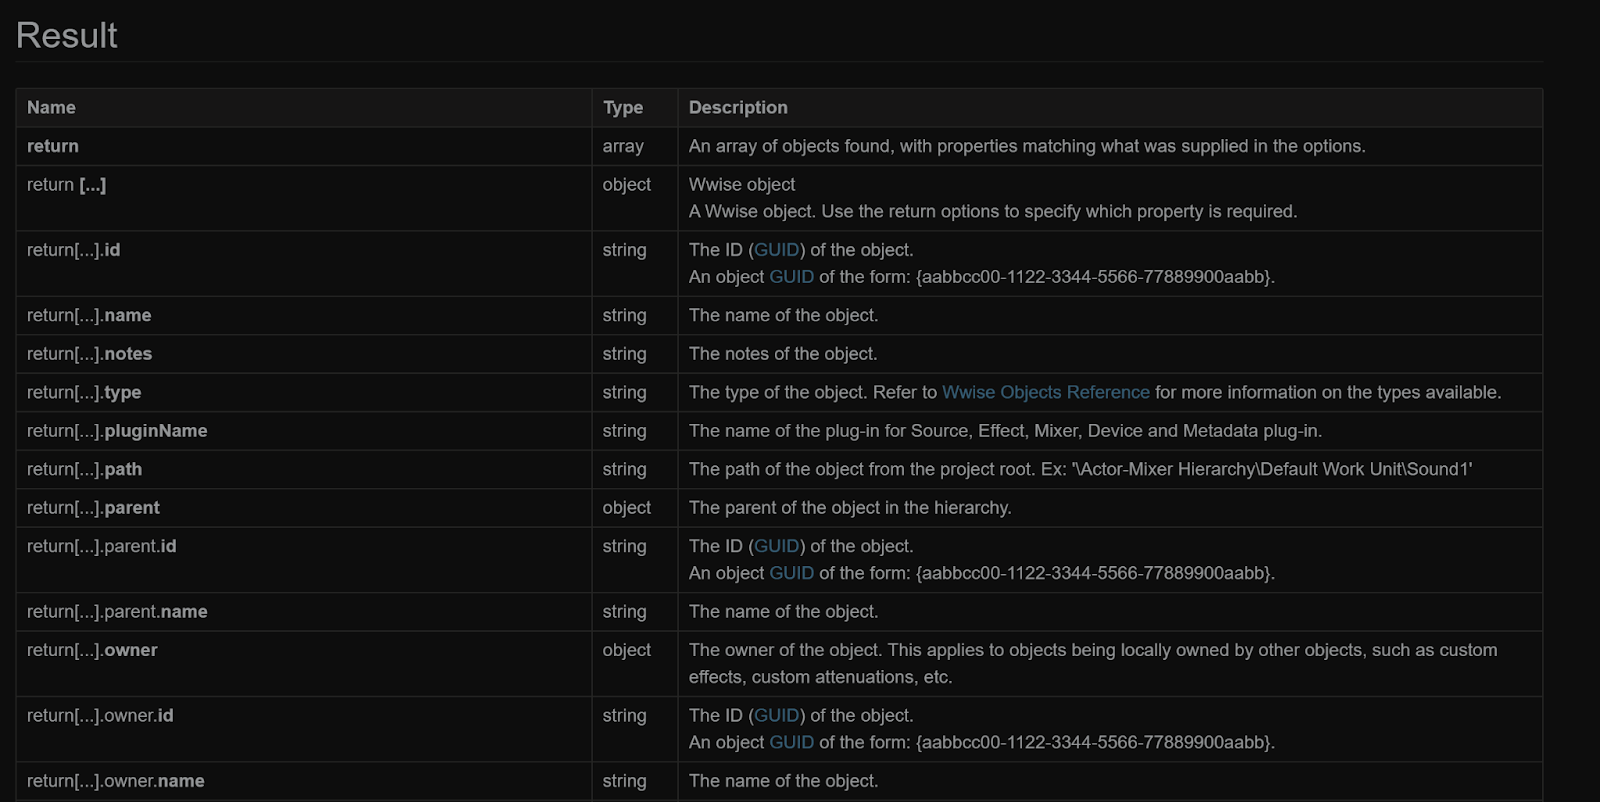Click the 'Wwise object' description text
Viewport: 1600px width, 802px height.
[x=742, y=185]
